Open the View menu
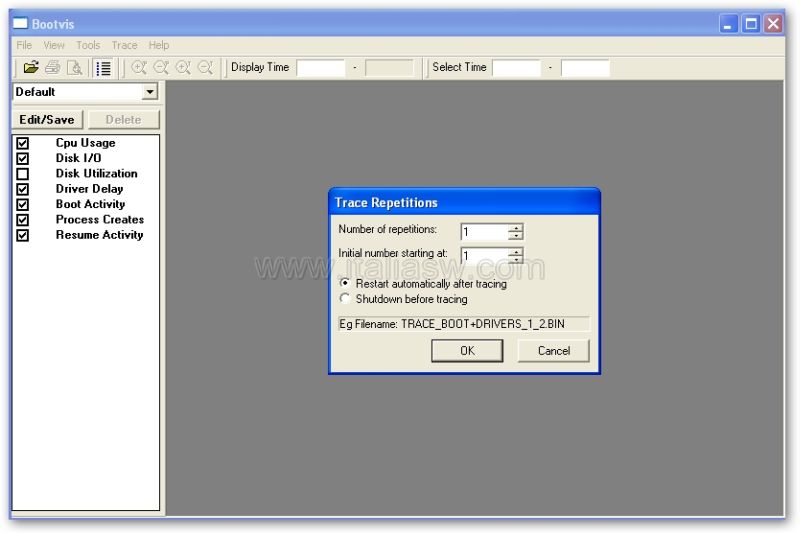Image resolution: width=800 pixels, height=533 pixels. click(54, 45)
